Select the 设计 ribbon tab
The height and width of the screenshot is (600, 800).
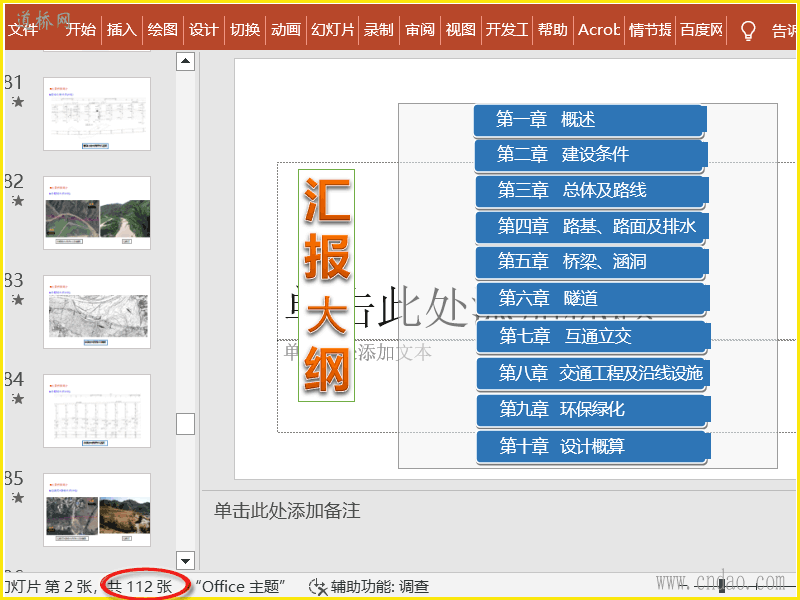point(204,30)
